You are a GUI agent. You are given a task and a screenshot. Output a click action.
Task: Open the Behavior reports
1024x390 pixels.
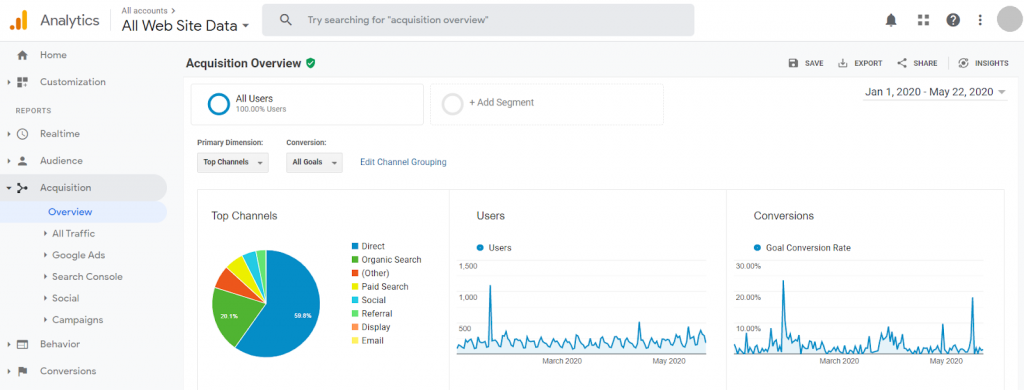click(60, 344)
